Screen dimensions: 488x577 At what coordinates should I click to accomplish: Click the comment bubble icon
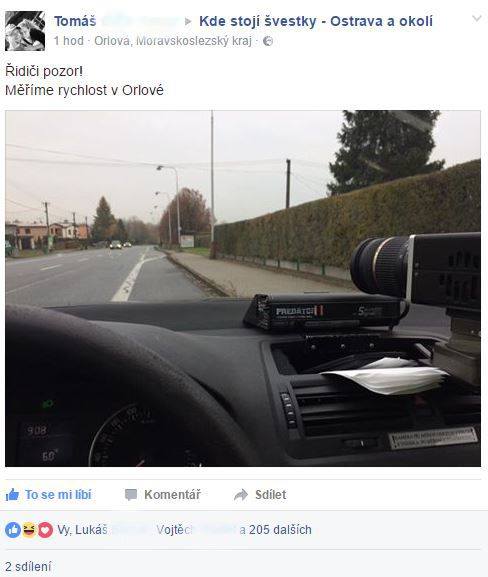(131, 495)
